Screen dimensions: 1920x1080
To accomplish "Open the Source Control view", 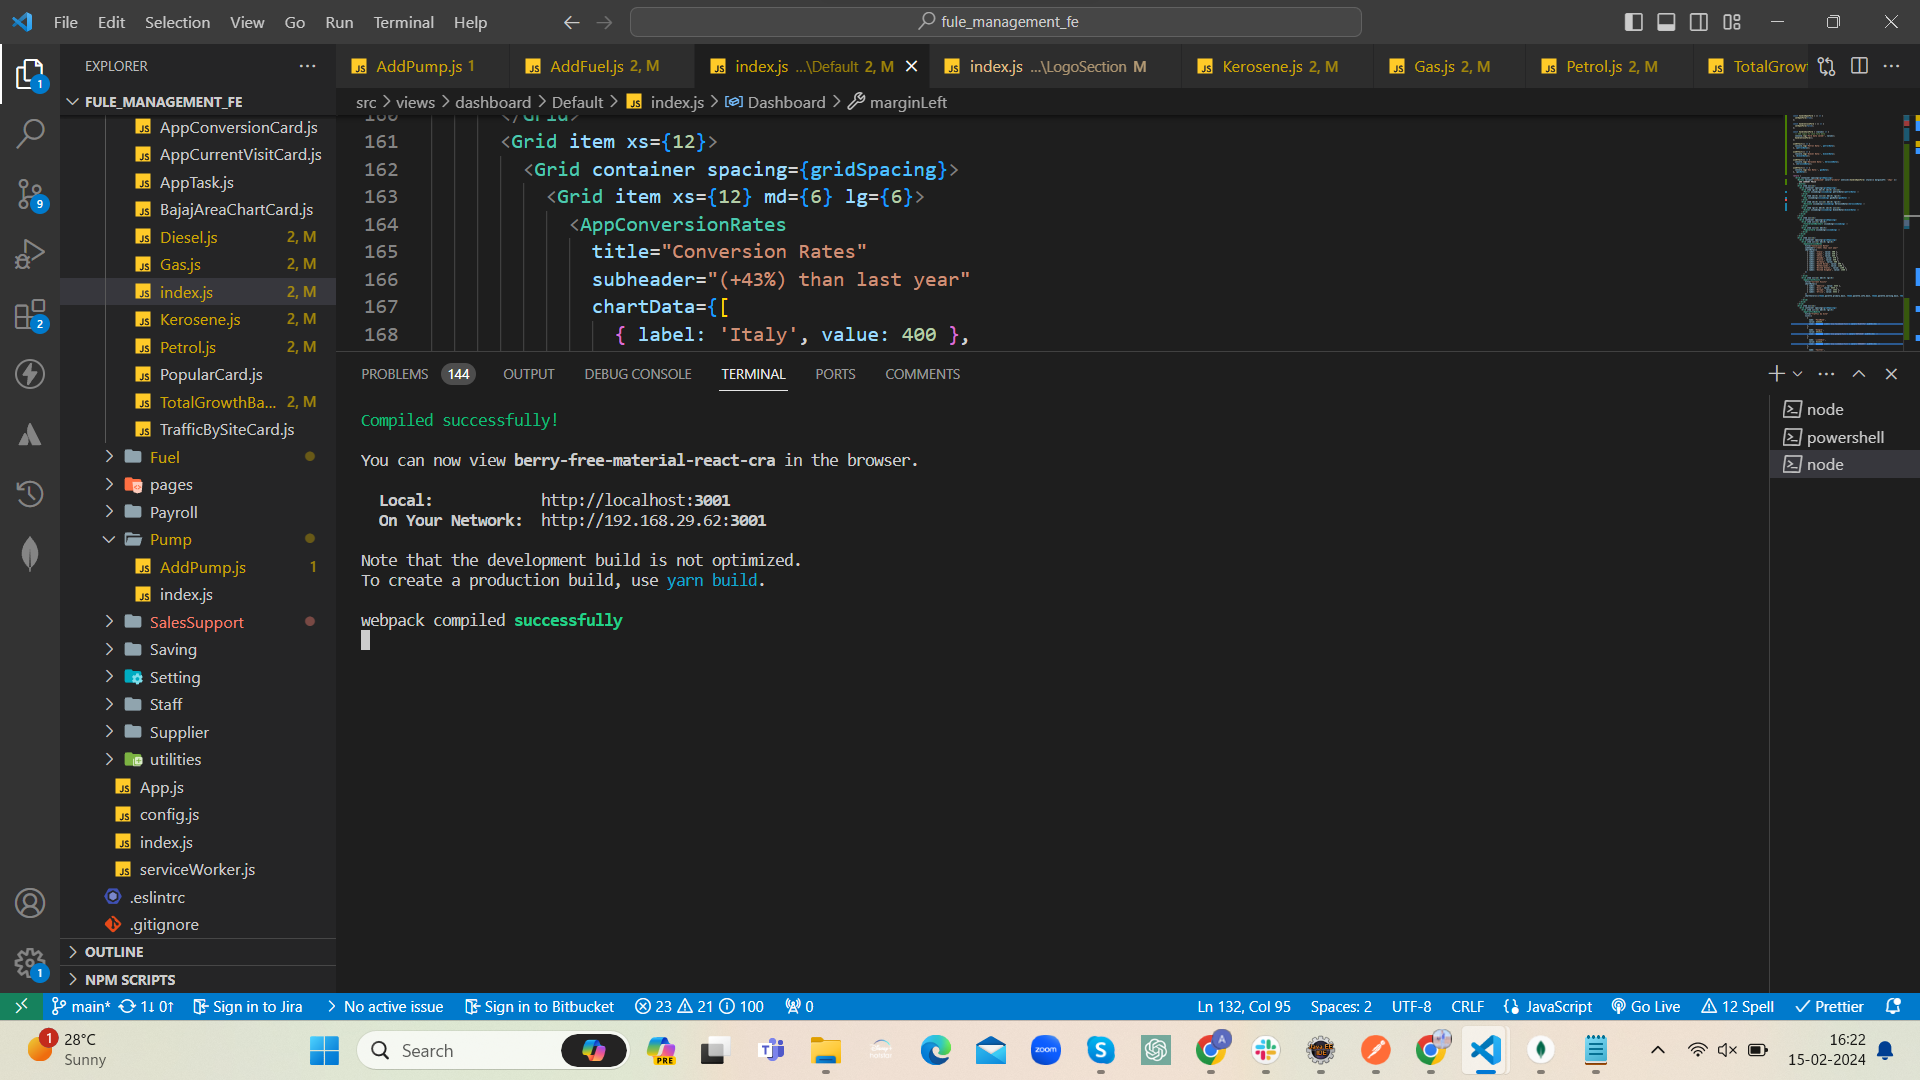I will tap(30, 194).
